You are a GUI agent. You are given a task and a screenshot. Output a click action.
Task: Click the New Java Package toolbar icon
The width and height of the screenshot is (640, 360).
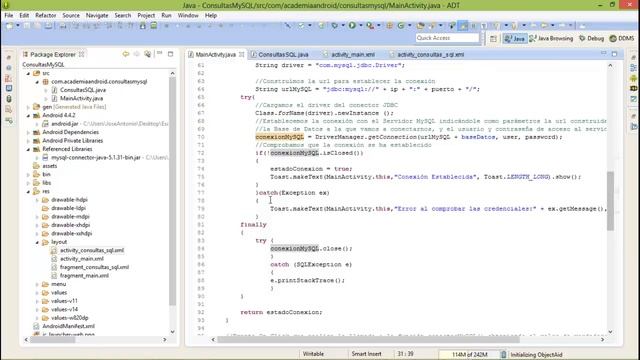[x=389, y=26]
